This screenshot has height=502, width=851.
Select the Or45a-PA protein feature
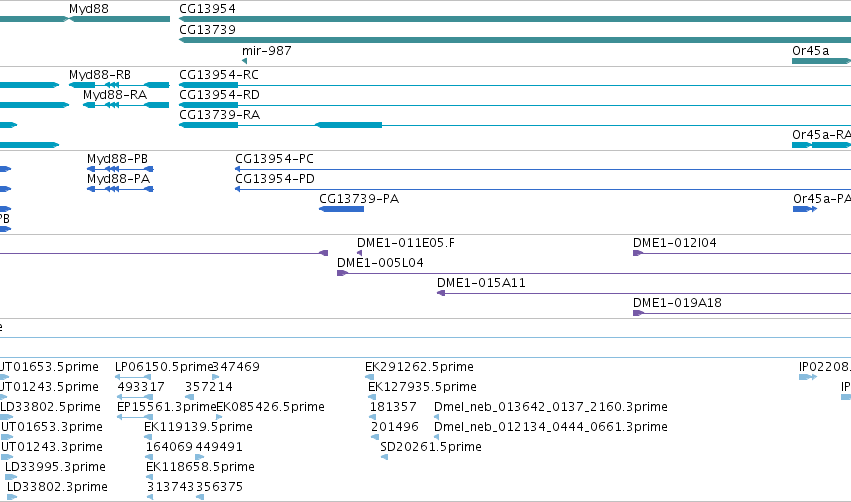805,209
